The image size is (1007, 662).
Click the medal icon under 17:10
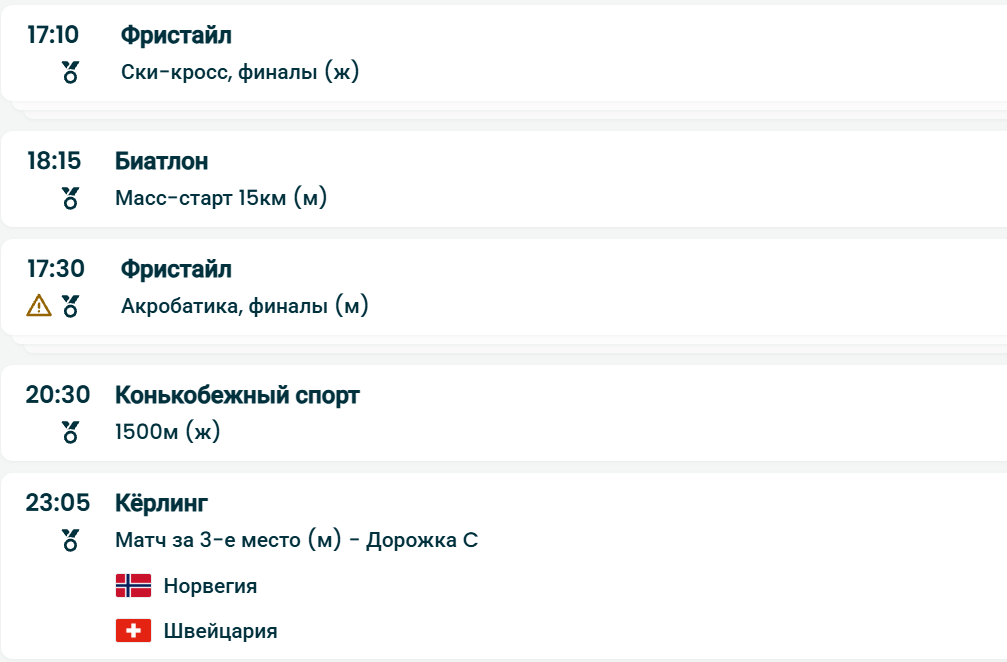tap(70, 72)
